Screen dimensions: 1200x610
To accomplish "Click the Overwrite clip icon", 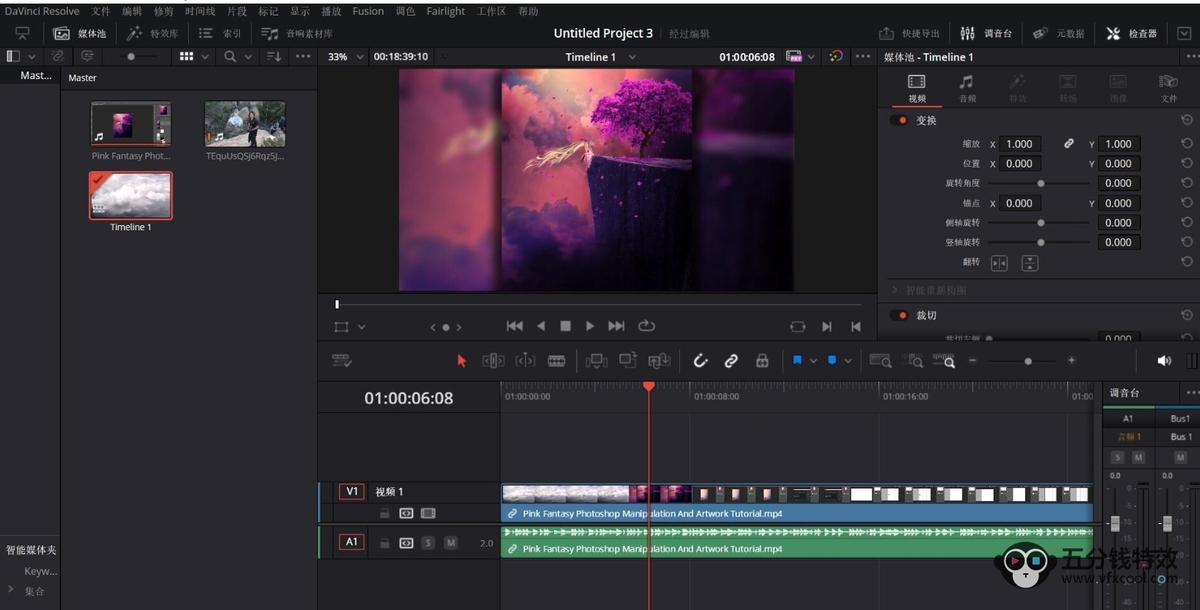I will click(628, 361).
